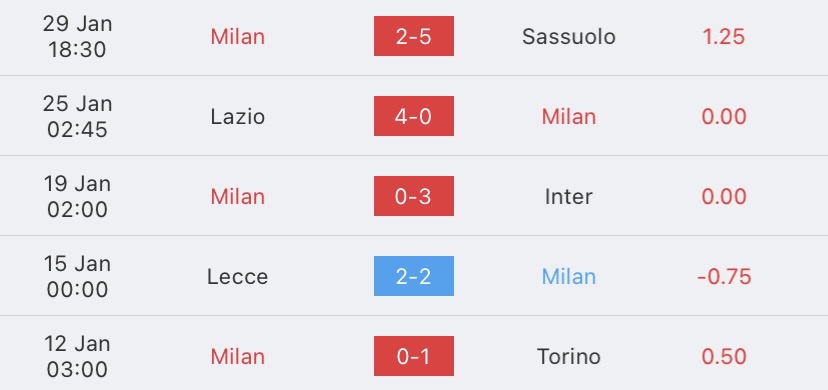Click the 29 Jan 18:30 date

(x=78, y=36)
